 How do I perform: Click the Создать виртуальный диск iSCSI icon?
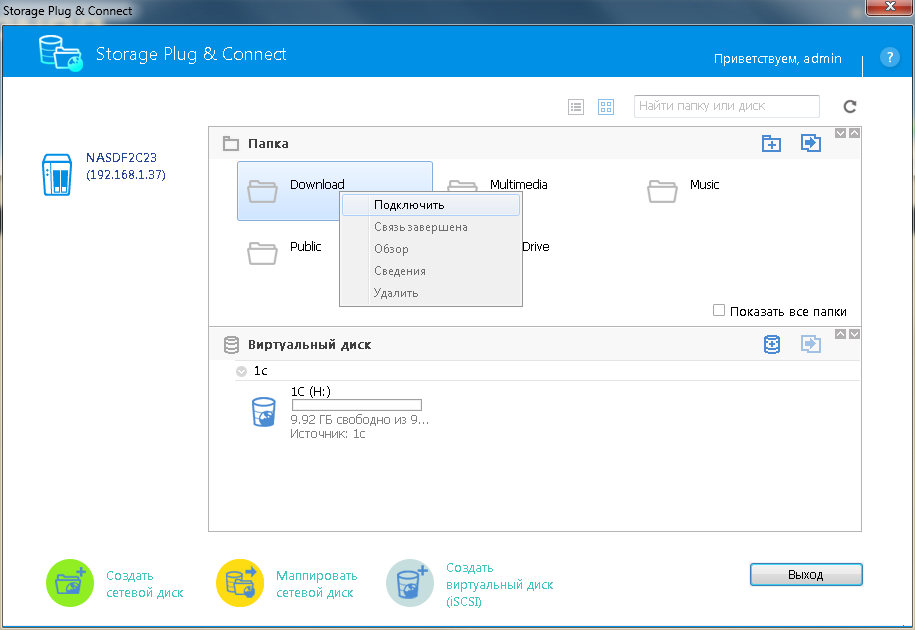(410, 583)
